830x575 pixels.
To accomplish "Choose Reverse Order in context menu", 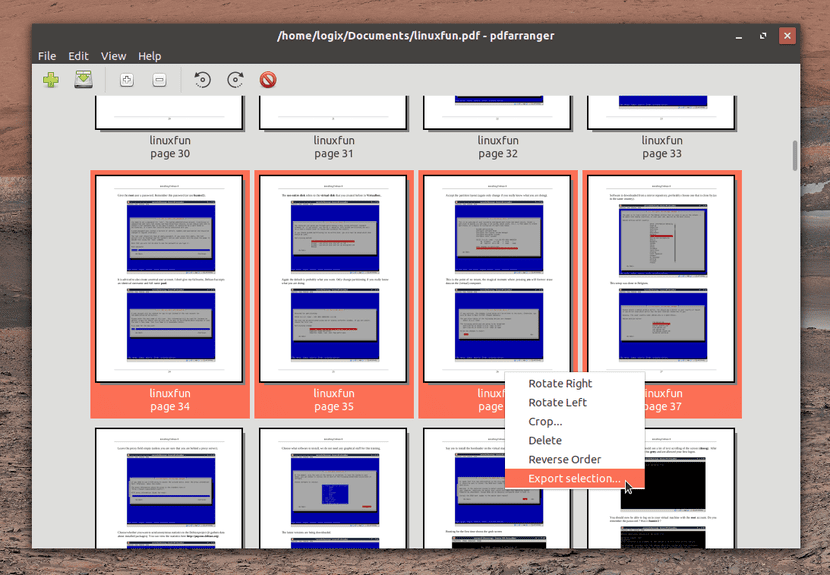I will tap(574, 460).
